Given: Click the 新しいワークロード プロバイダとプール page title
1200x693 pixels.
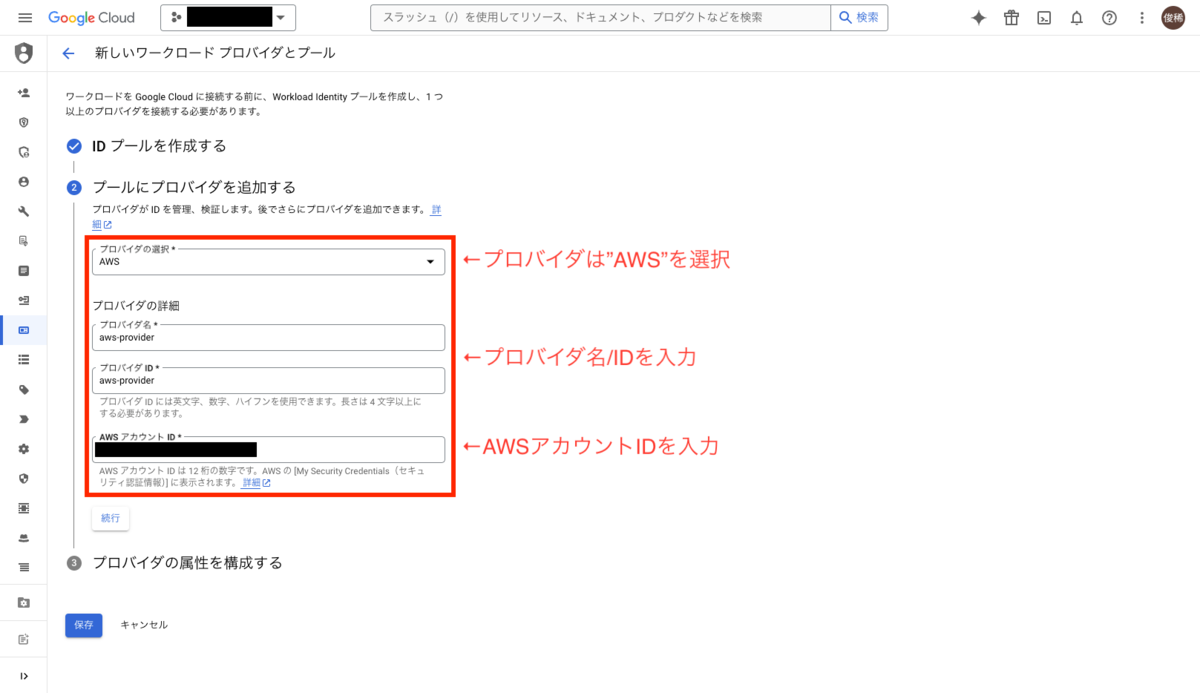Looking at the screenshot, I should (x=215, y=53).
